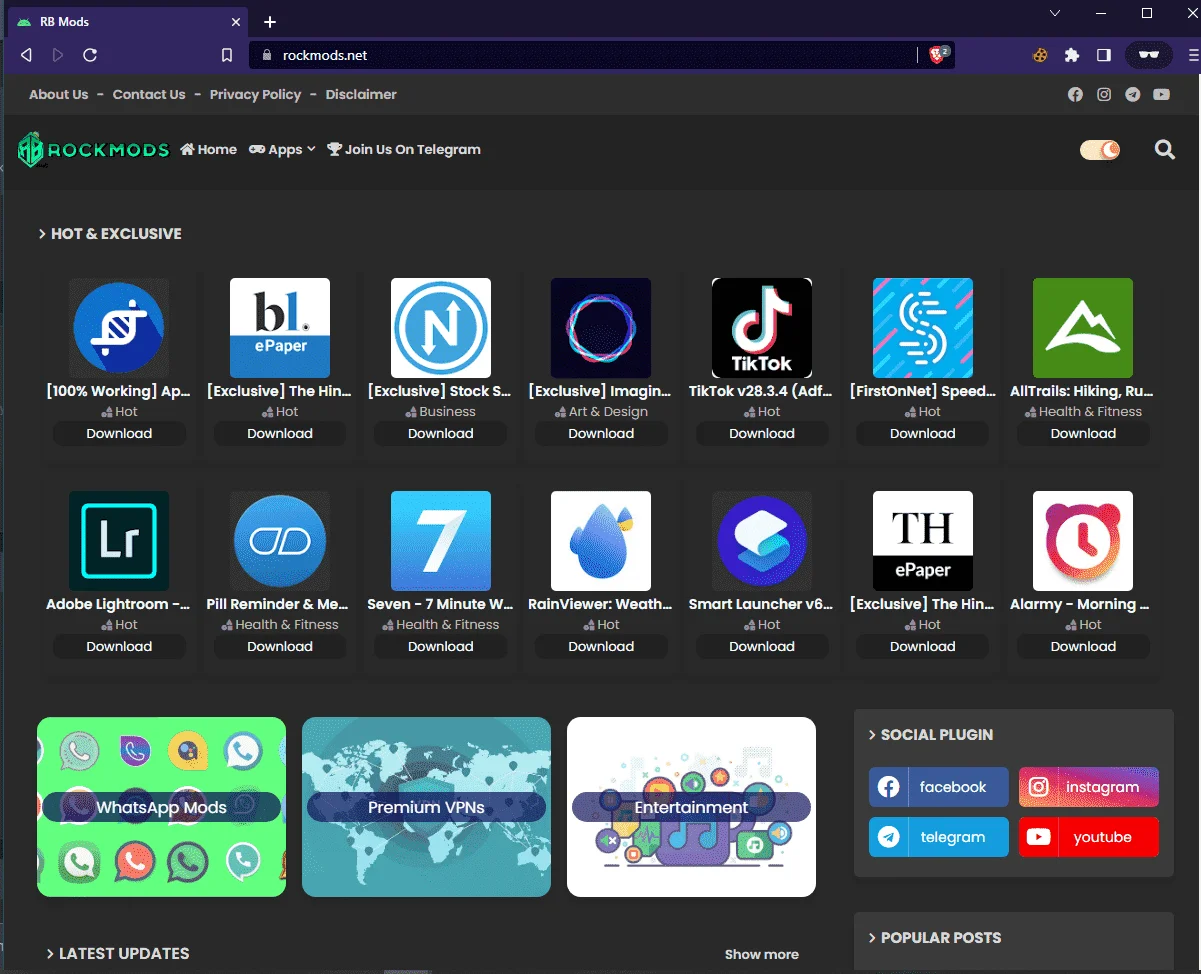Expand the Apps dropdown menu
1201x974 pixels.
pyautogui.click(x=282, y=149)
